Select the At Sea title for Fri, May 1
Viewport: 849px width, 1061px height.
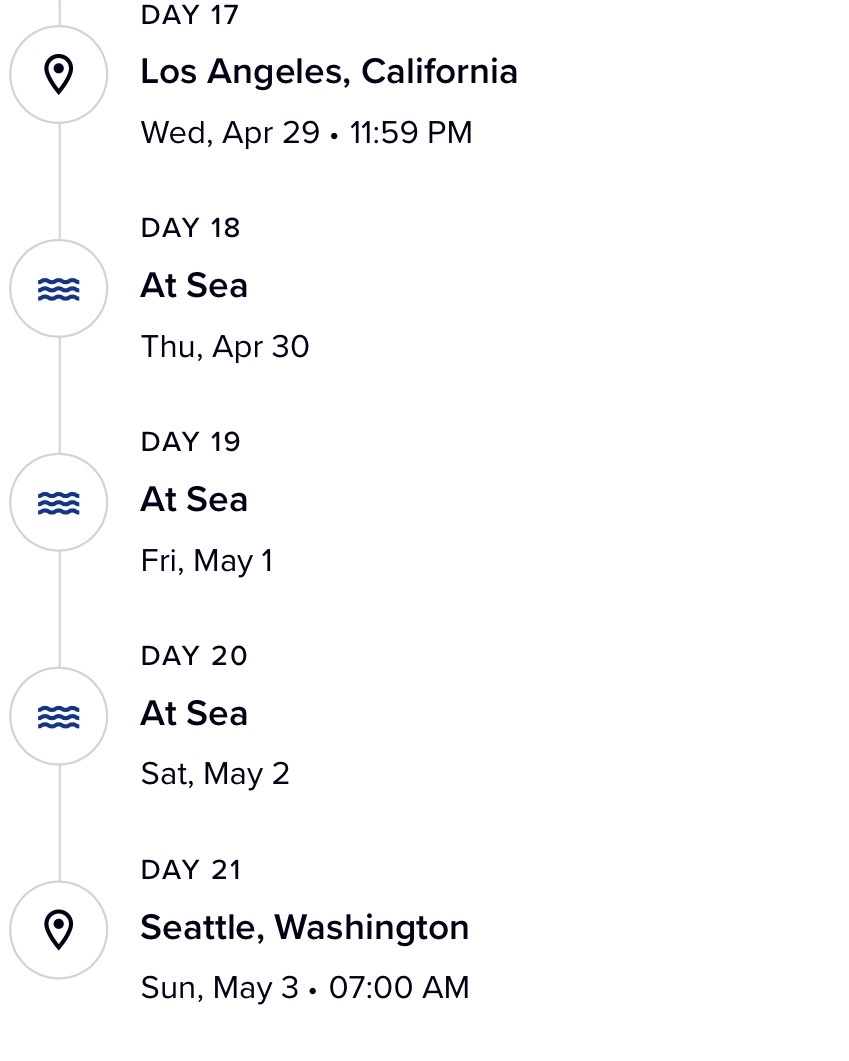194,499
